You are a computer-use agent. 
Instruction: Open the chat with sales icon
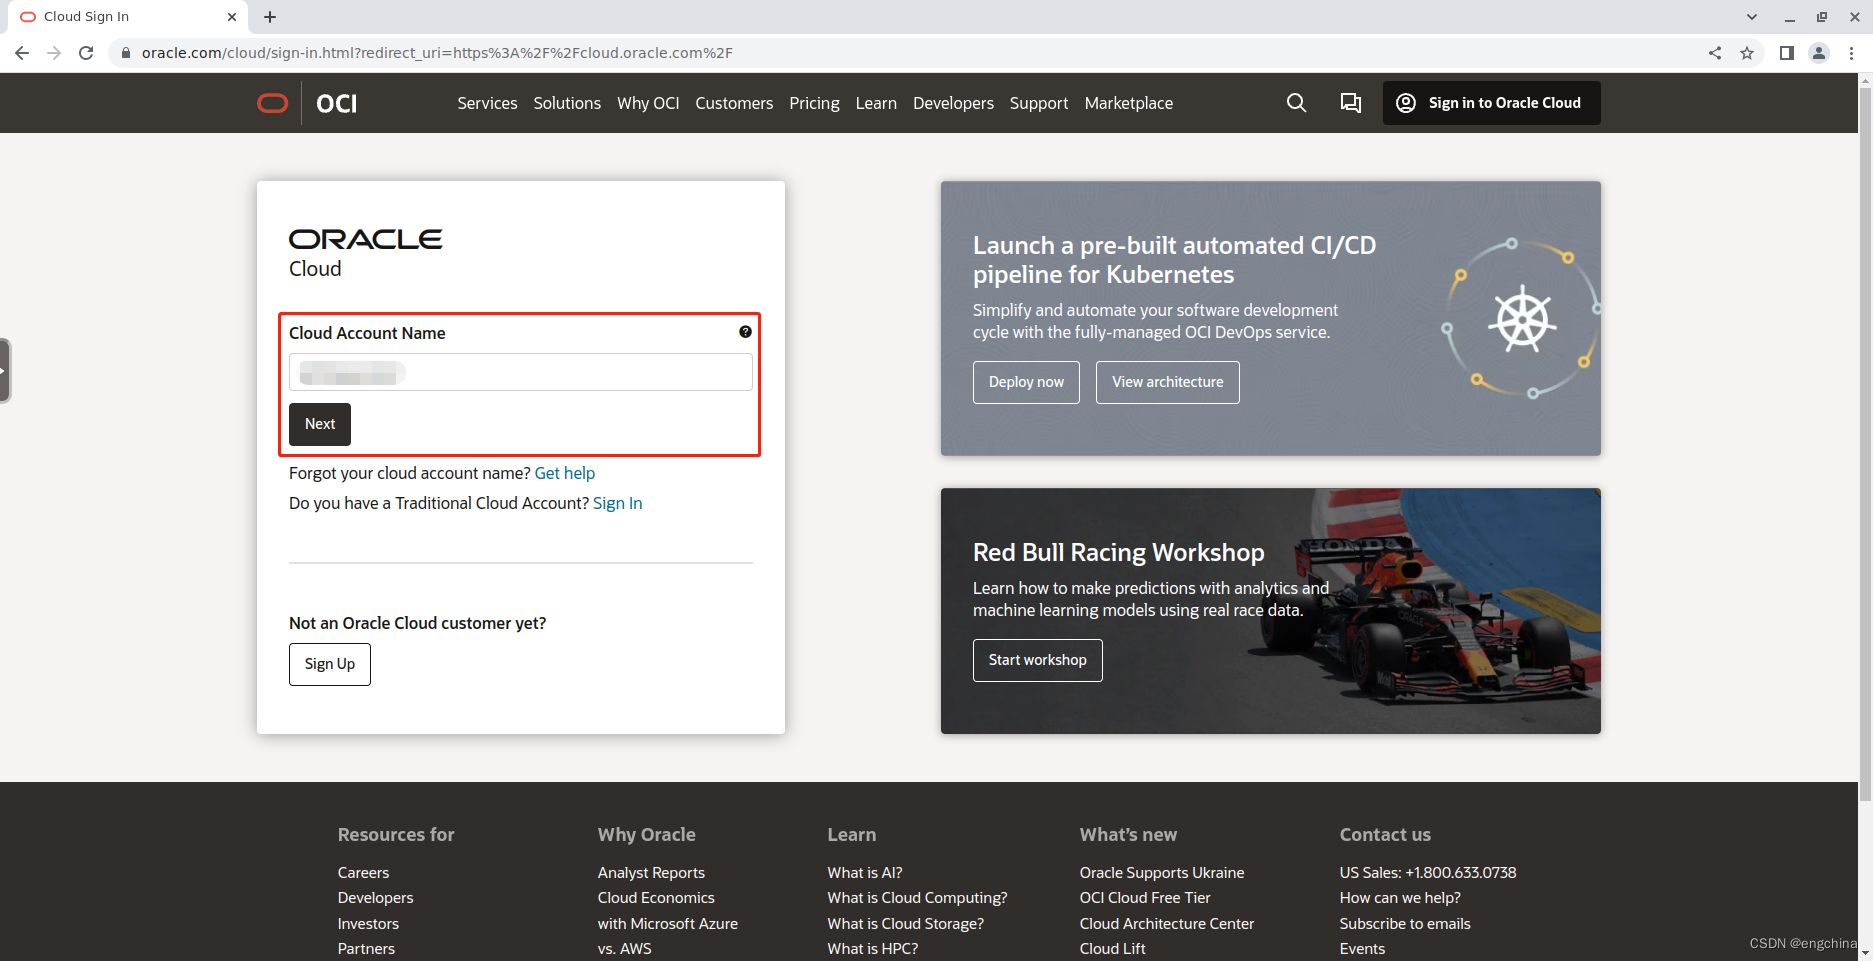(x=1351, y=103)
